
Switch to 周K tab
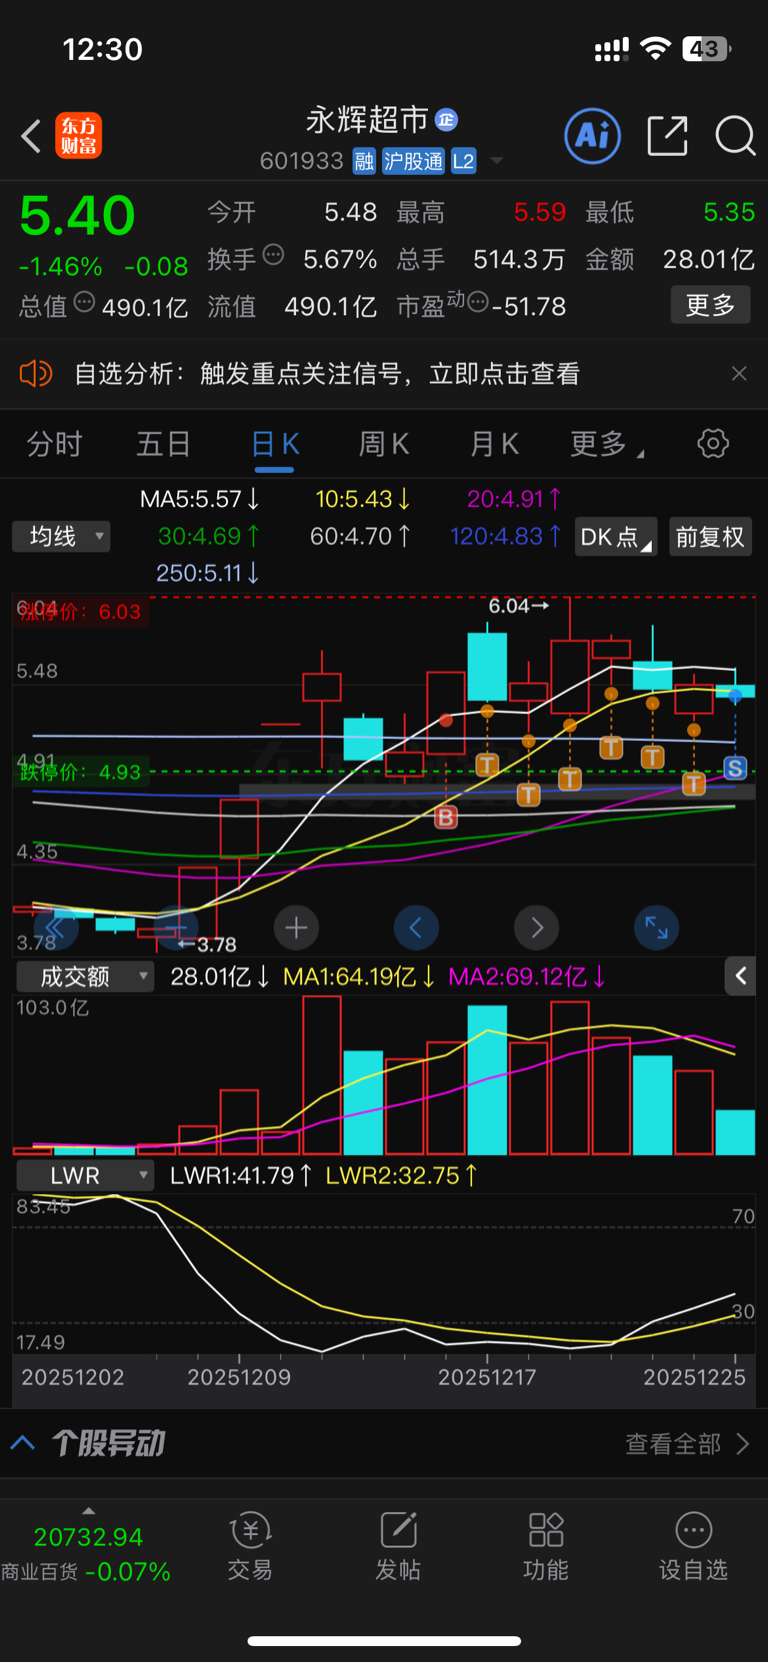pyautogui.click(x=384, y=444)
